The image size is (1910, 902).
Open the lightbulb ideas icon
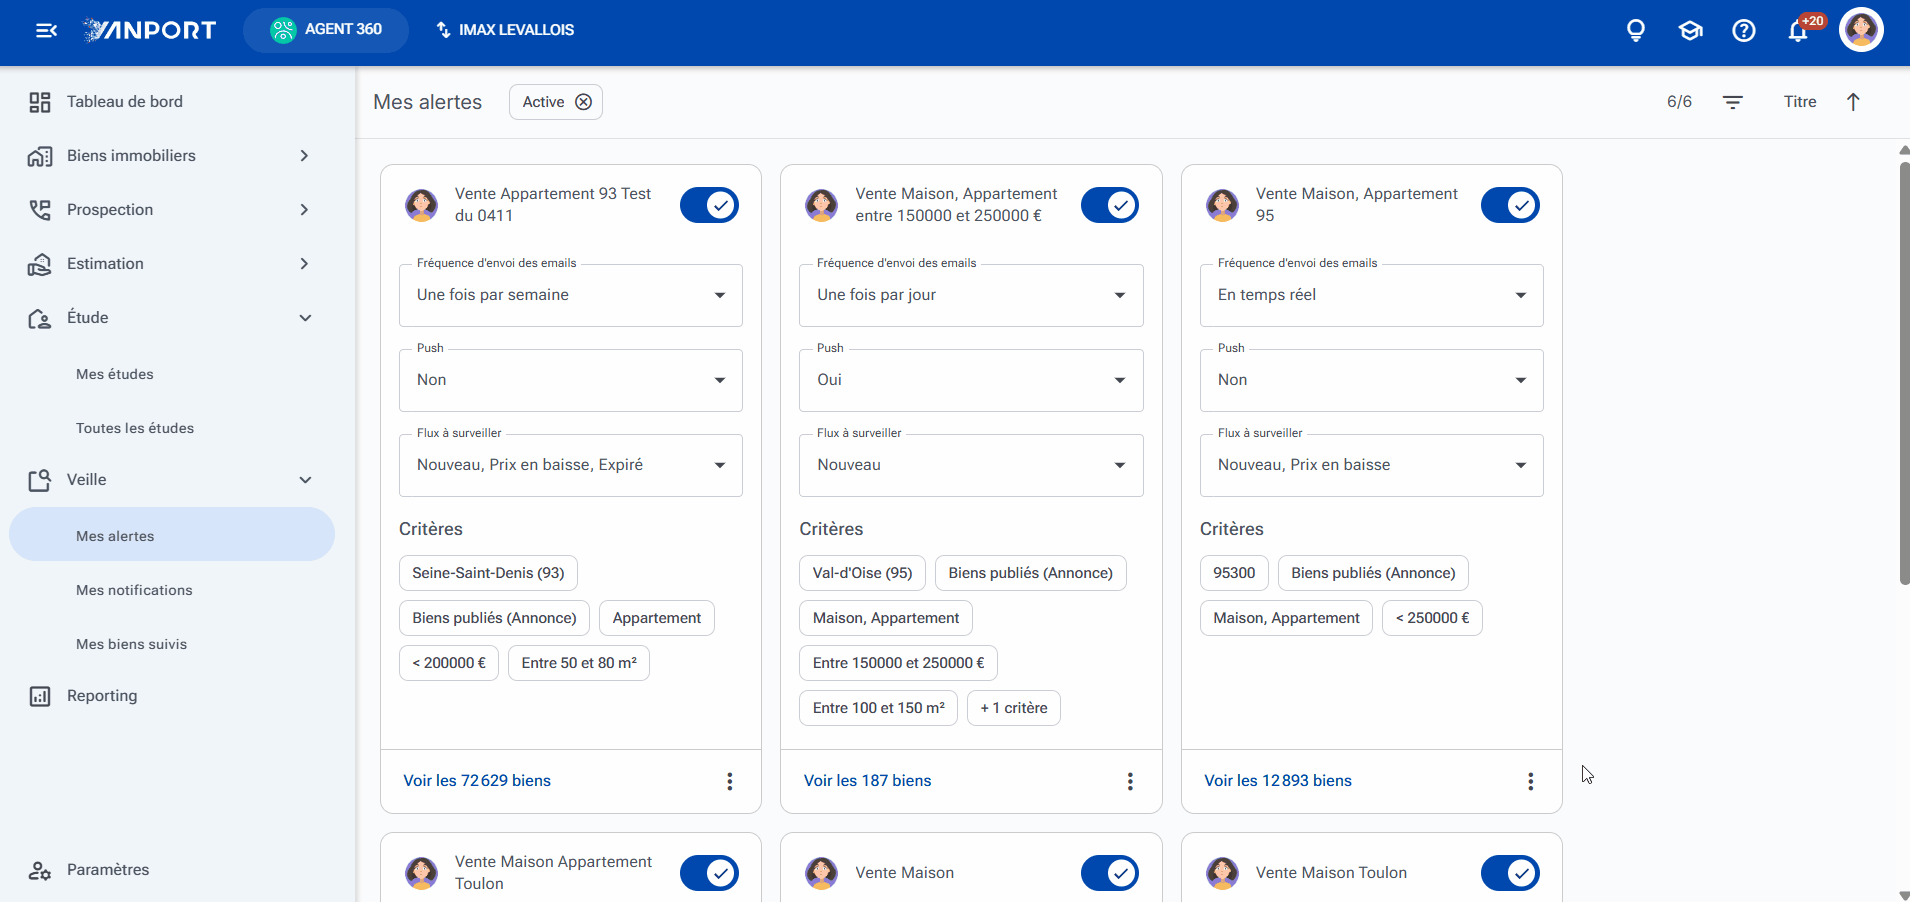(x=1636, y=30)
